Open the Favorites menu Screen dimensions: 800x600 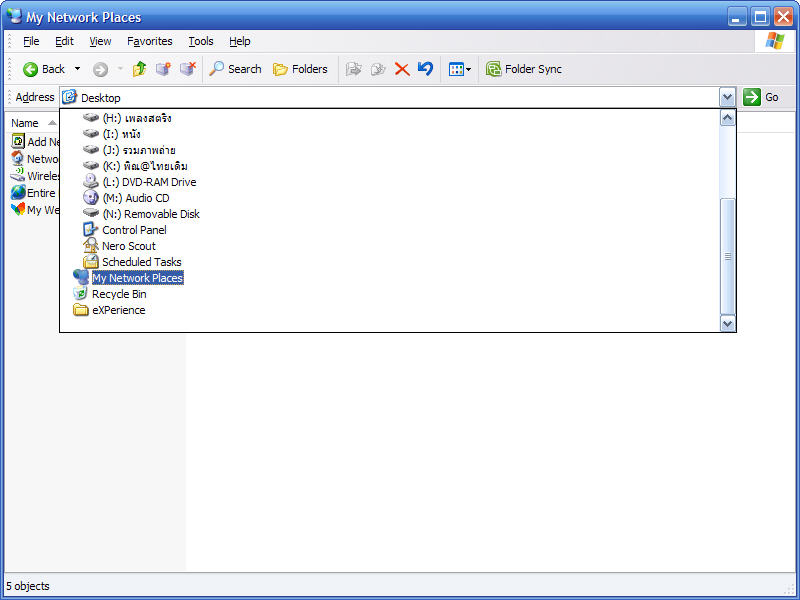point(149,41)
